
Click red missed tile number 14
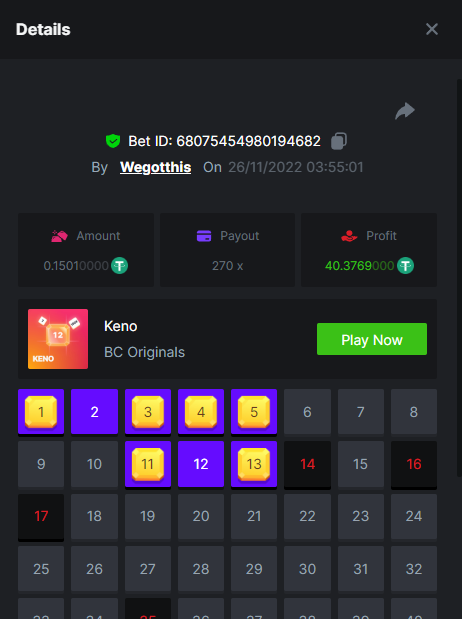(307, 464)
